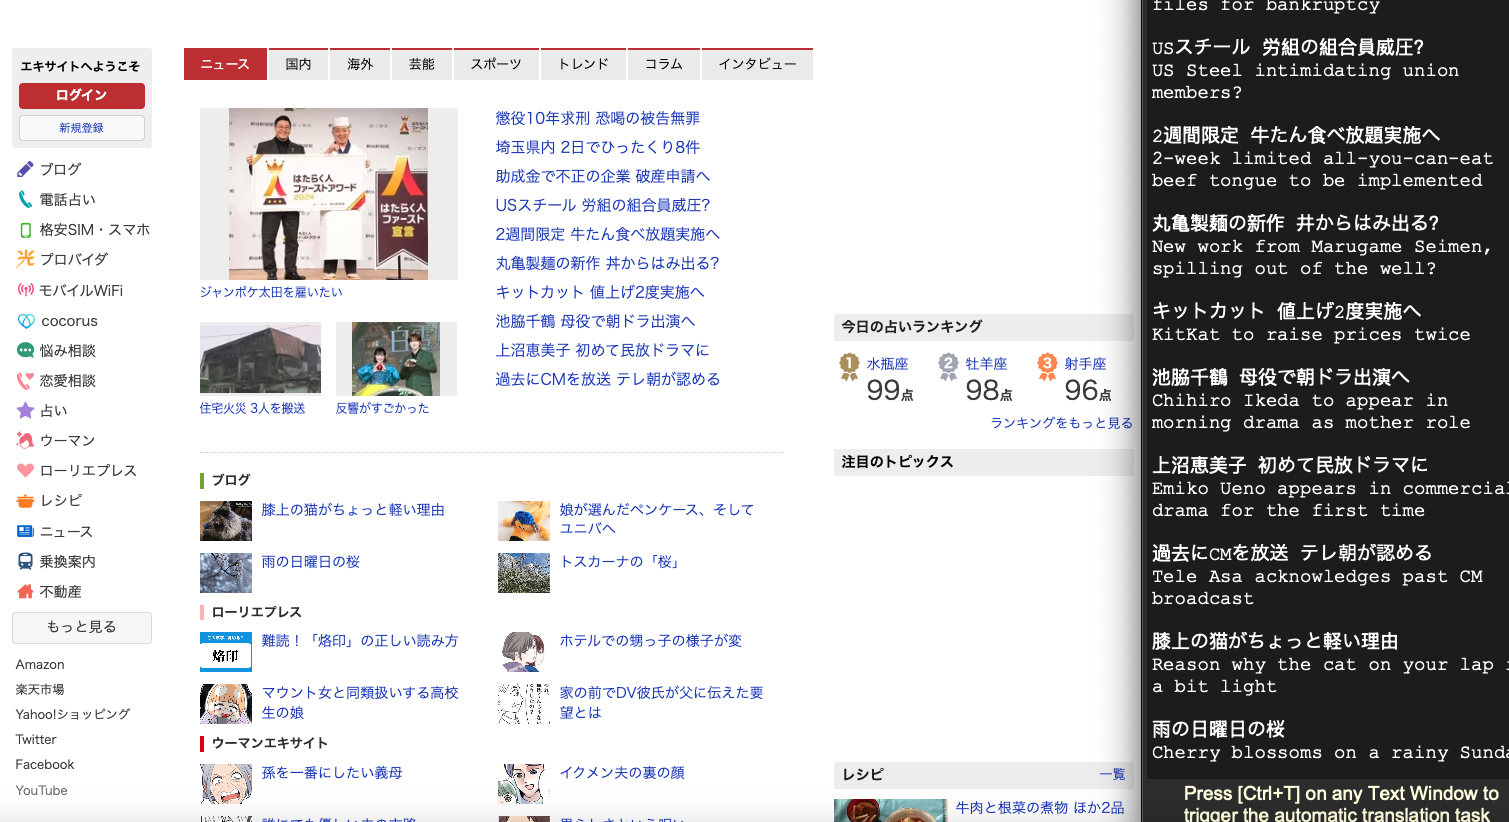The image size is (1509, 822).
Task: Click the award ceremony main news photo
Action: pyautogui.click(x=329, y=194)
